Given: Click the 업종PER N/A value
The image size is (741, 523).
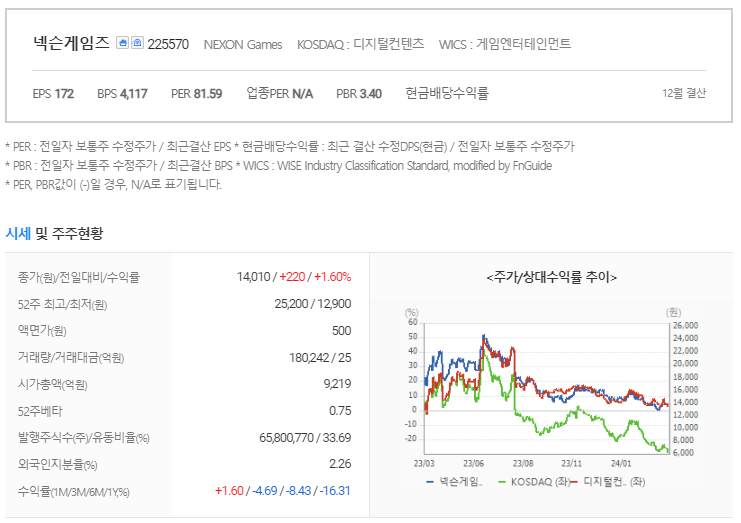Looking at the screenshot, I should coord(280,94).
